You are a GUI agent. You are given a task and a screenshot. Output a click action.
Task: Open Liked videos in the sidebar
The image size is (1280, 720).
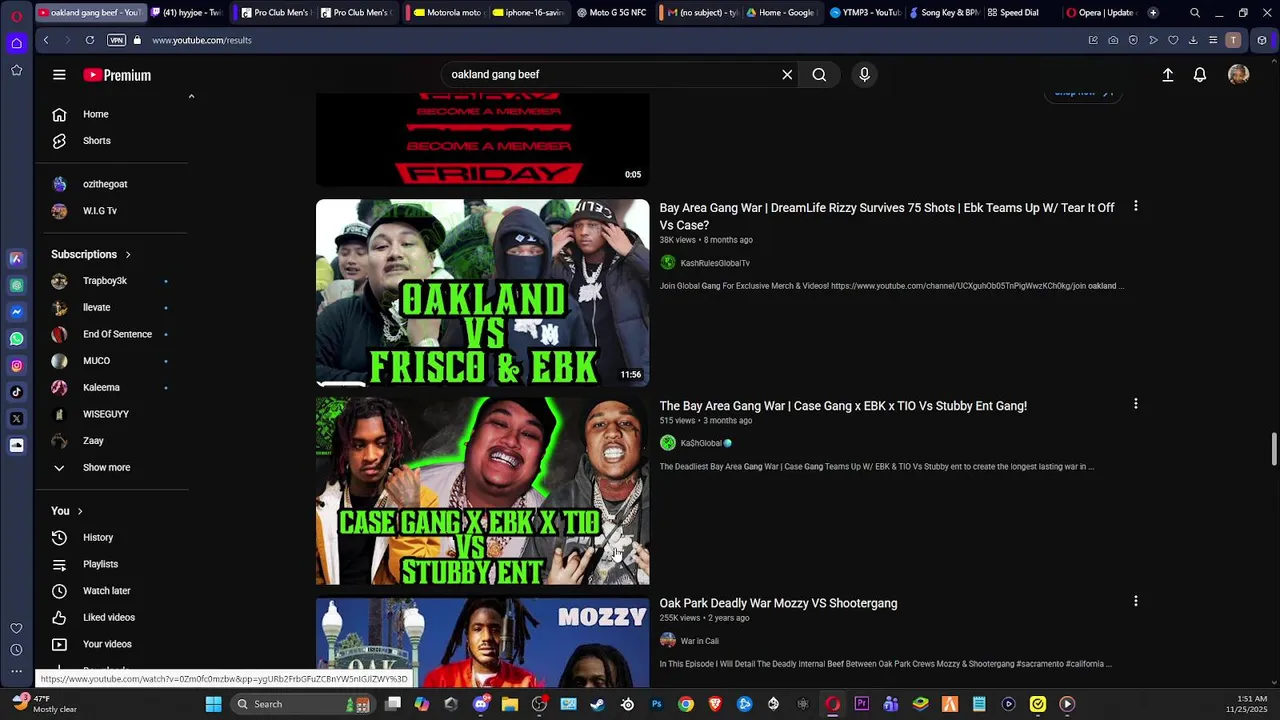[x=110, y=618]
